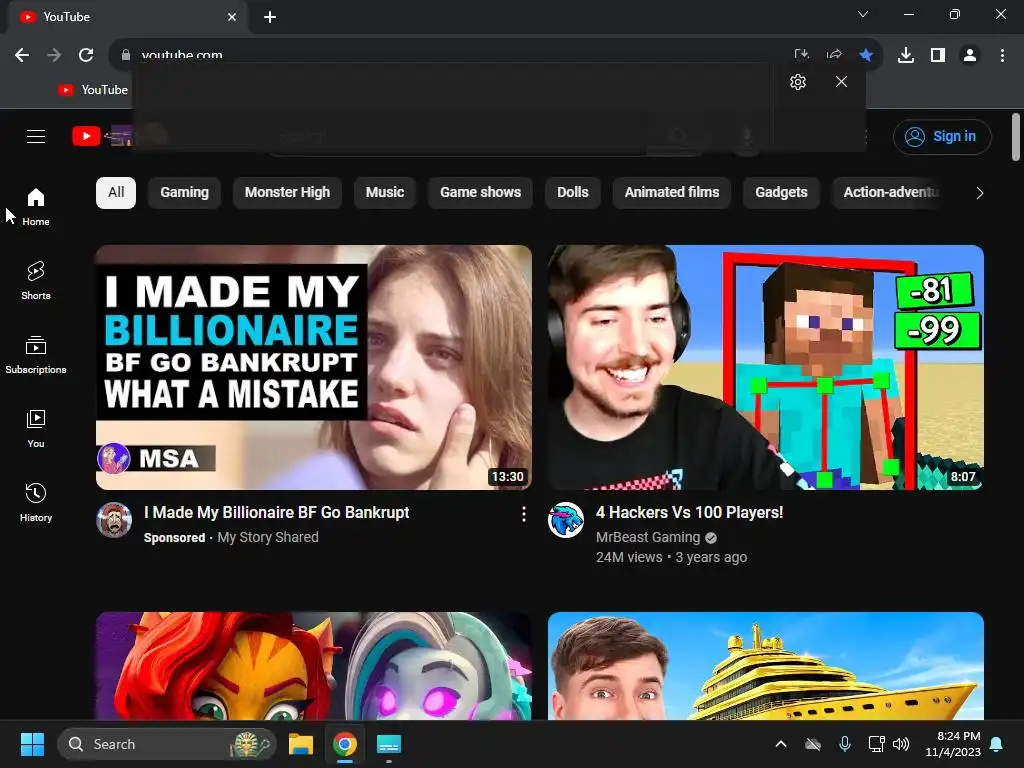
Task: Close the dark overlay popup
Action: 841,82
